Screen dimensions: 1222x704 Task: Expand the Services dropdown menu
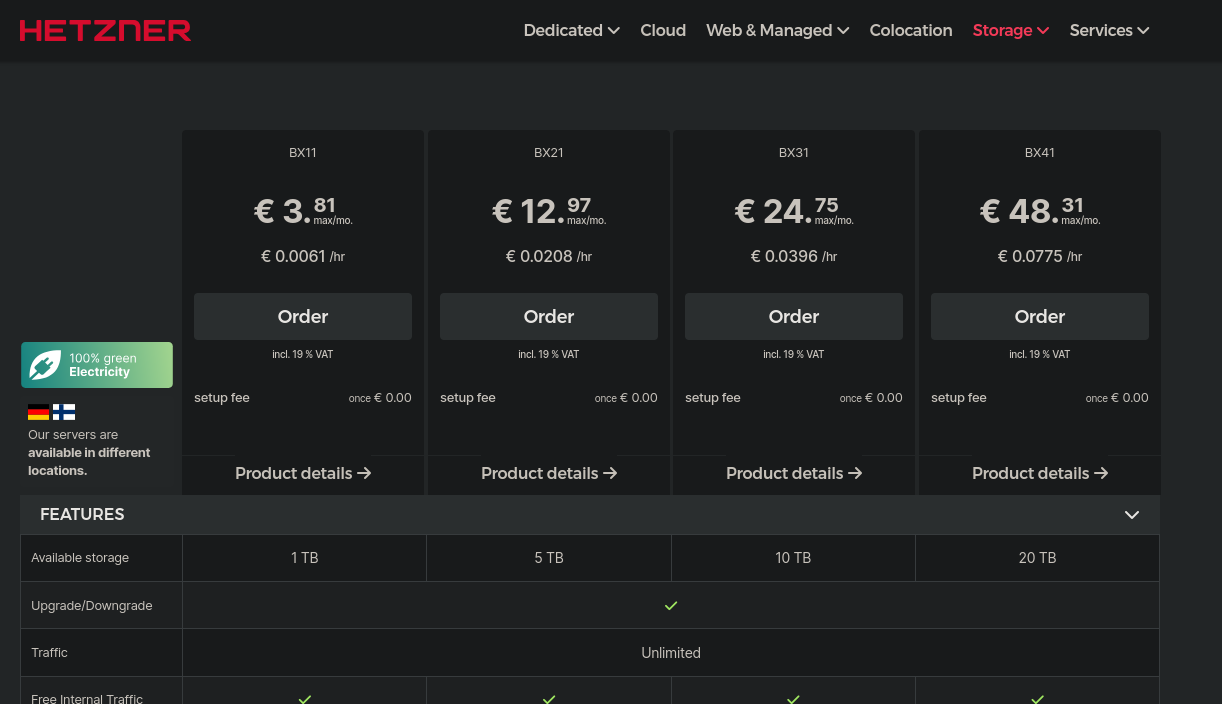coord(1109,30)
